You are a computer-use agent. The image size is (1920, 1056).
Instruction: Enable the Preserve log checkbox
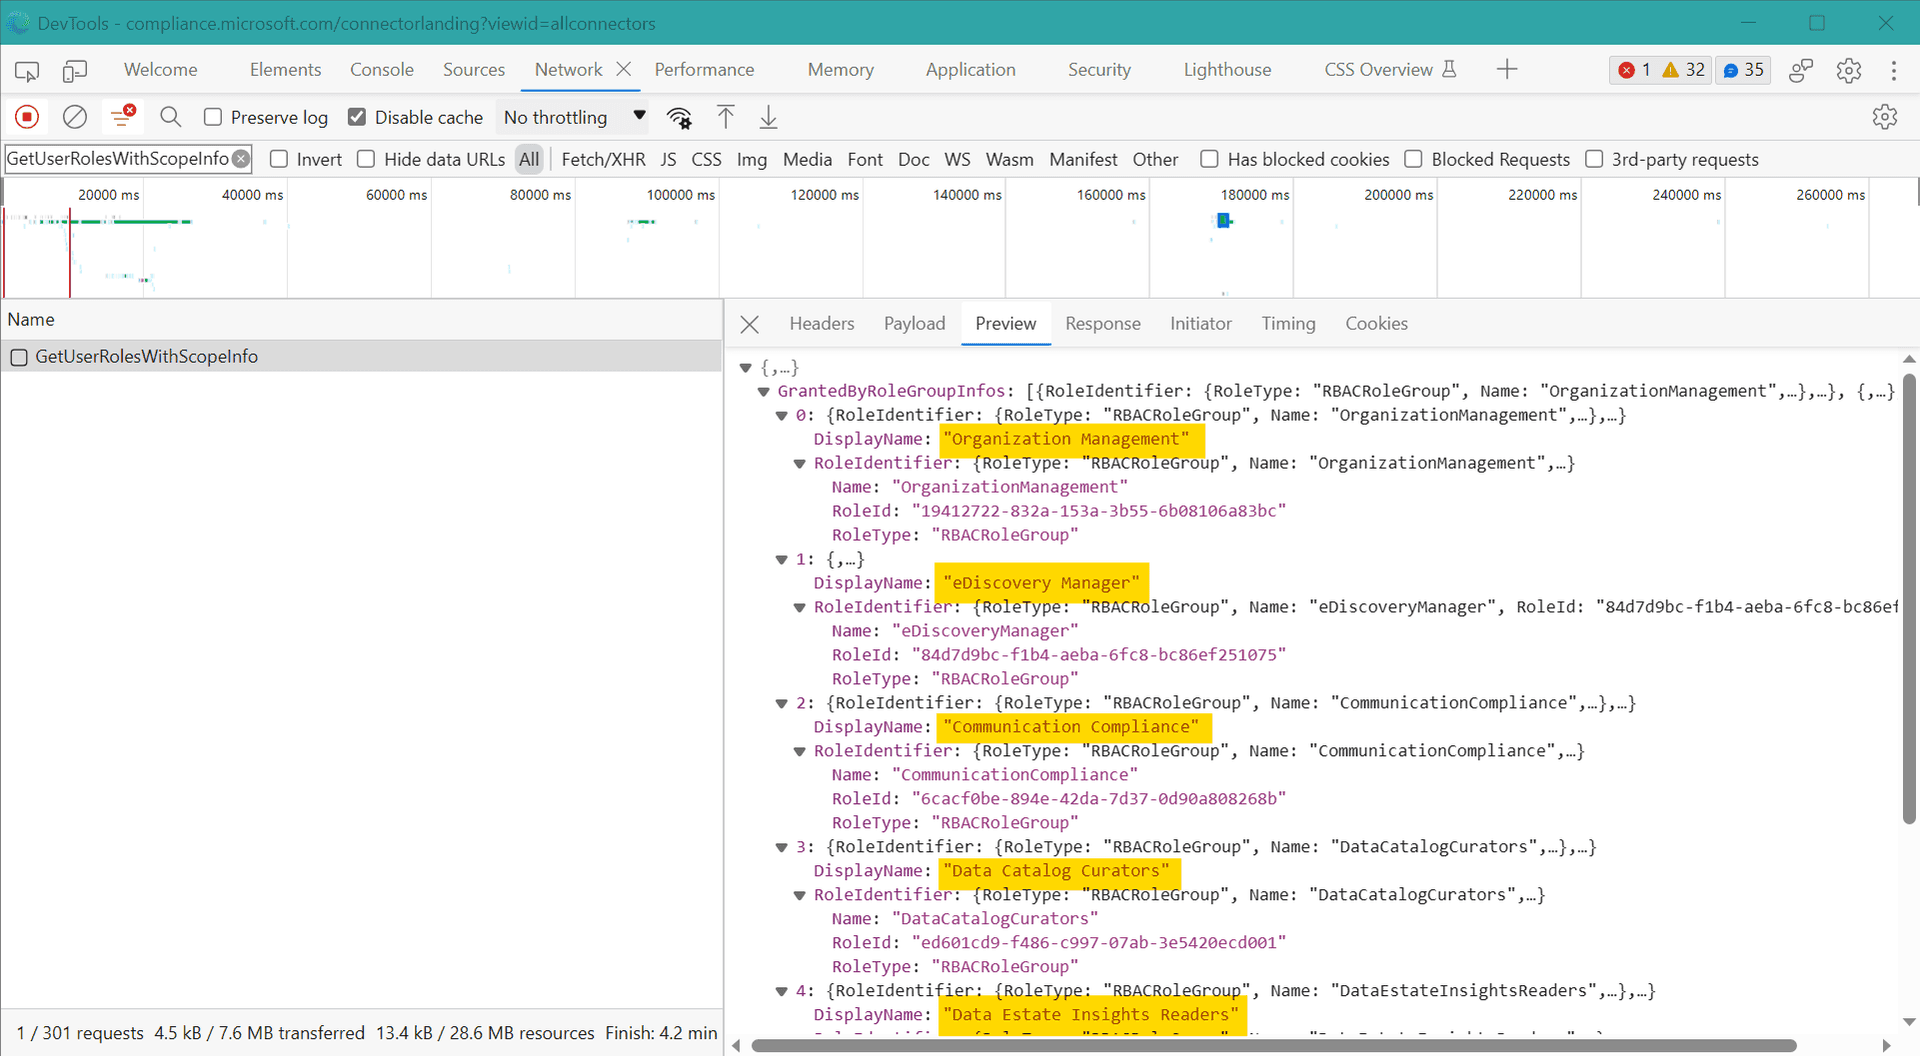(213, 117)
